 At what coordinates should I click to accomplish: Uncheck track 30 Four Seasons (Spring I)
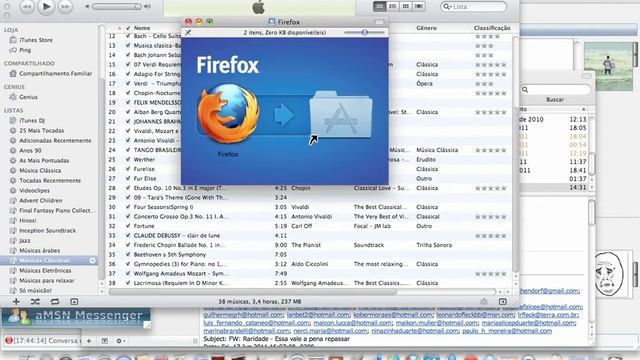(x=128, y=207)
